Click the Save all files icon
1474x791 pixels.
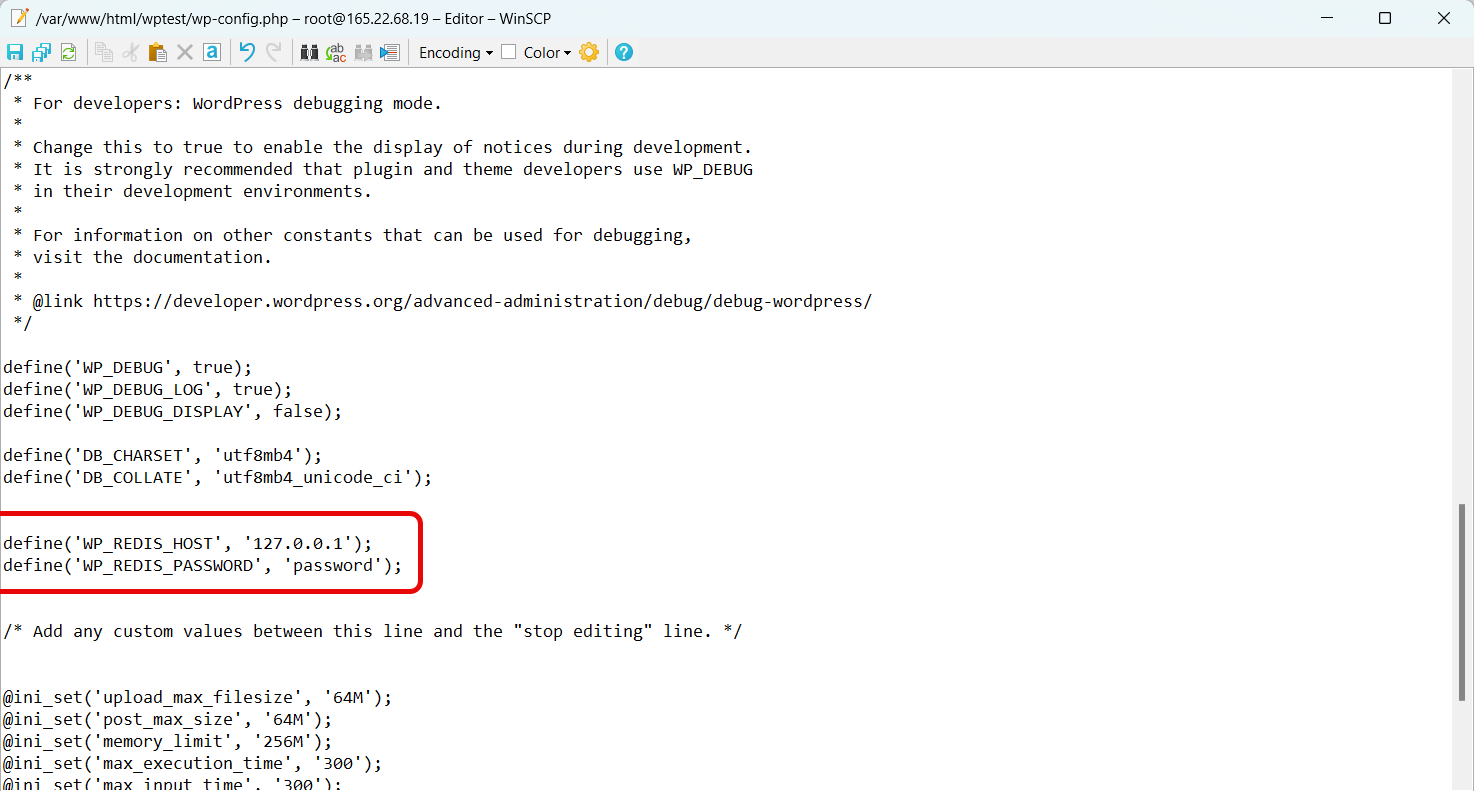click(x=41, y=53)
